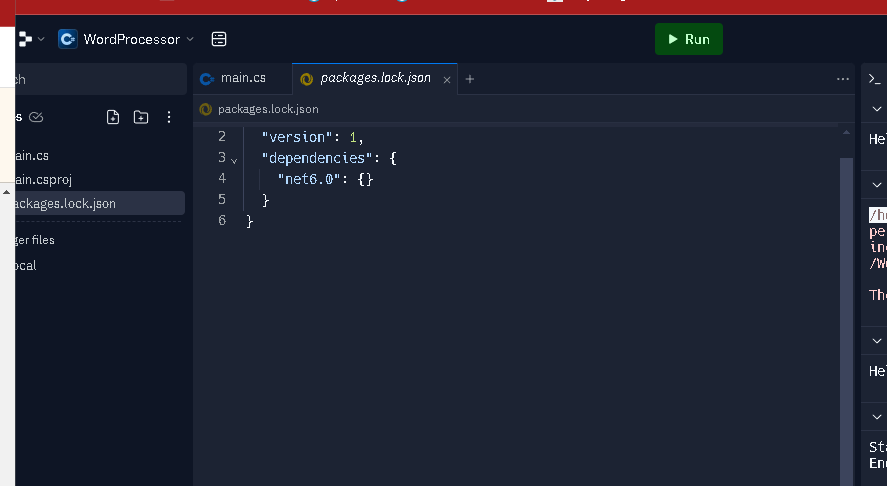Open the layout panel icon next to WordProcessor
Viewport: 887px width, 486px height.
[219, 39]
